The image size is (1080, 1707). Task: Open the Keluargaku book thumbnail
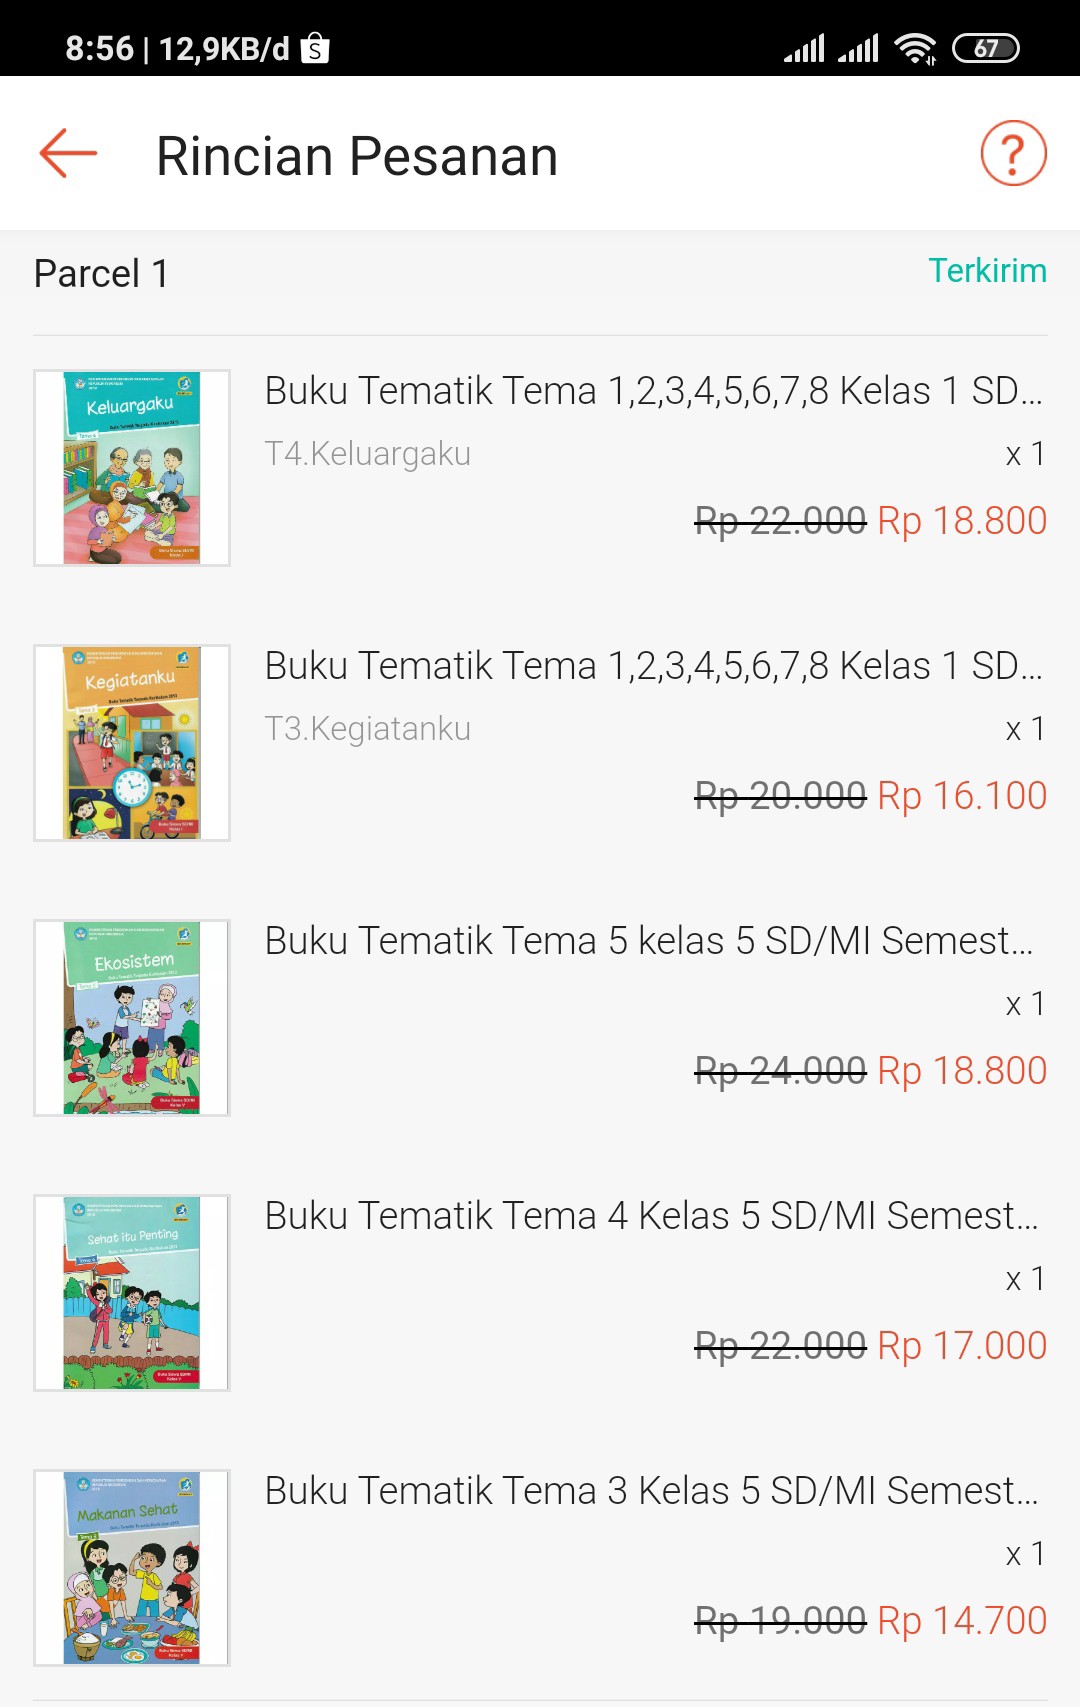[132, 468]
